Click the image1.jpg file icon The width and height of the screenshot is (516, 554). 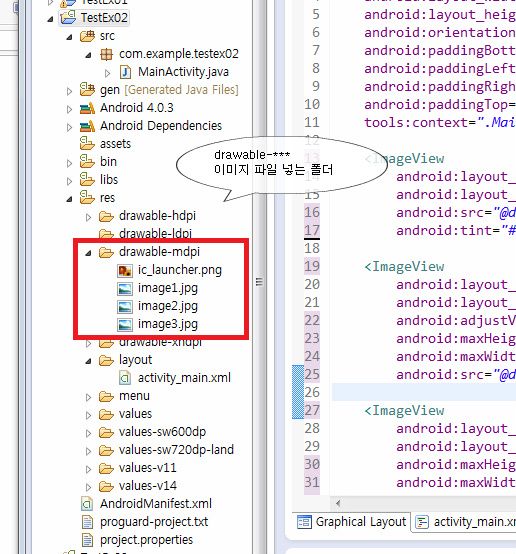coord(125,288)
